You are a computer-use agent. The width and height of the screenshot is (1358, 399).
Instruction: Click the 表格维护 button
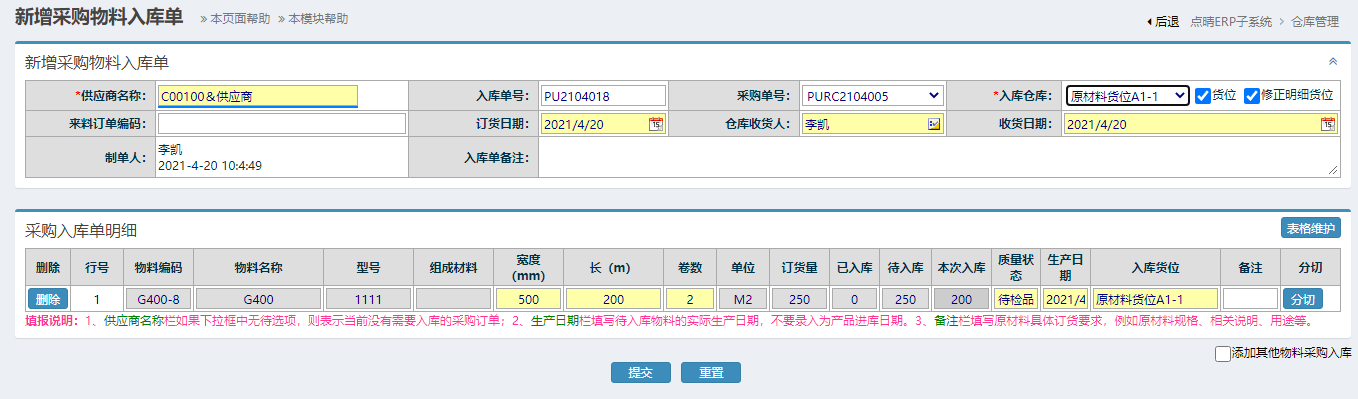pos(1311,228)
